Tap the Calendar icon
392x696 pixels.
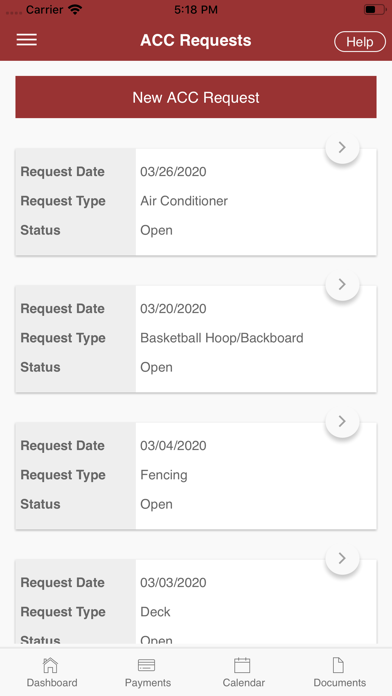[x=242, y=665]
